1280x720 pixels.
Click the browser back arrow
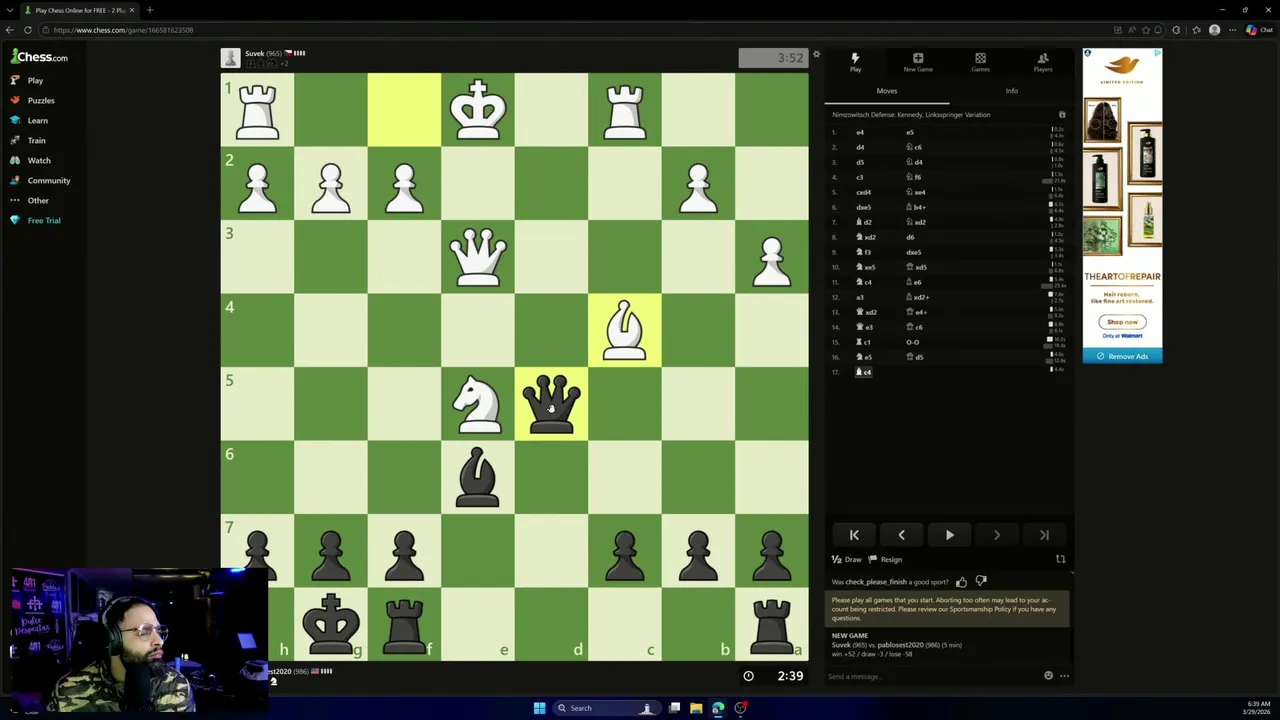[9, 30]
